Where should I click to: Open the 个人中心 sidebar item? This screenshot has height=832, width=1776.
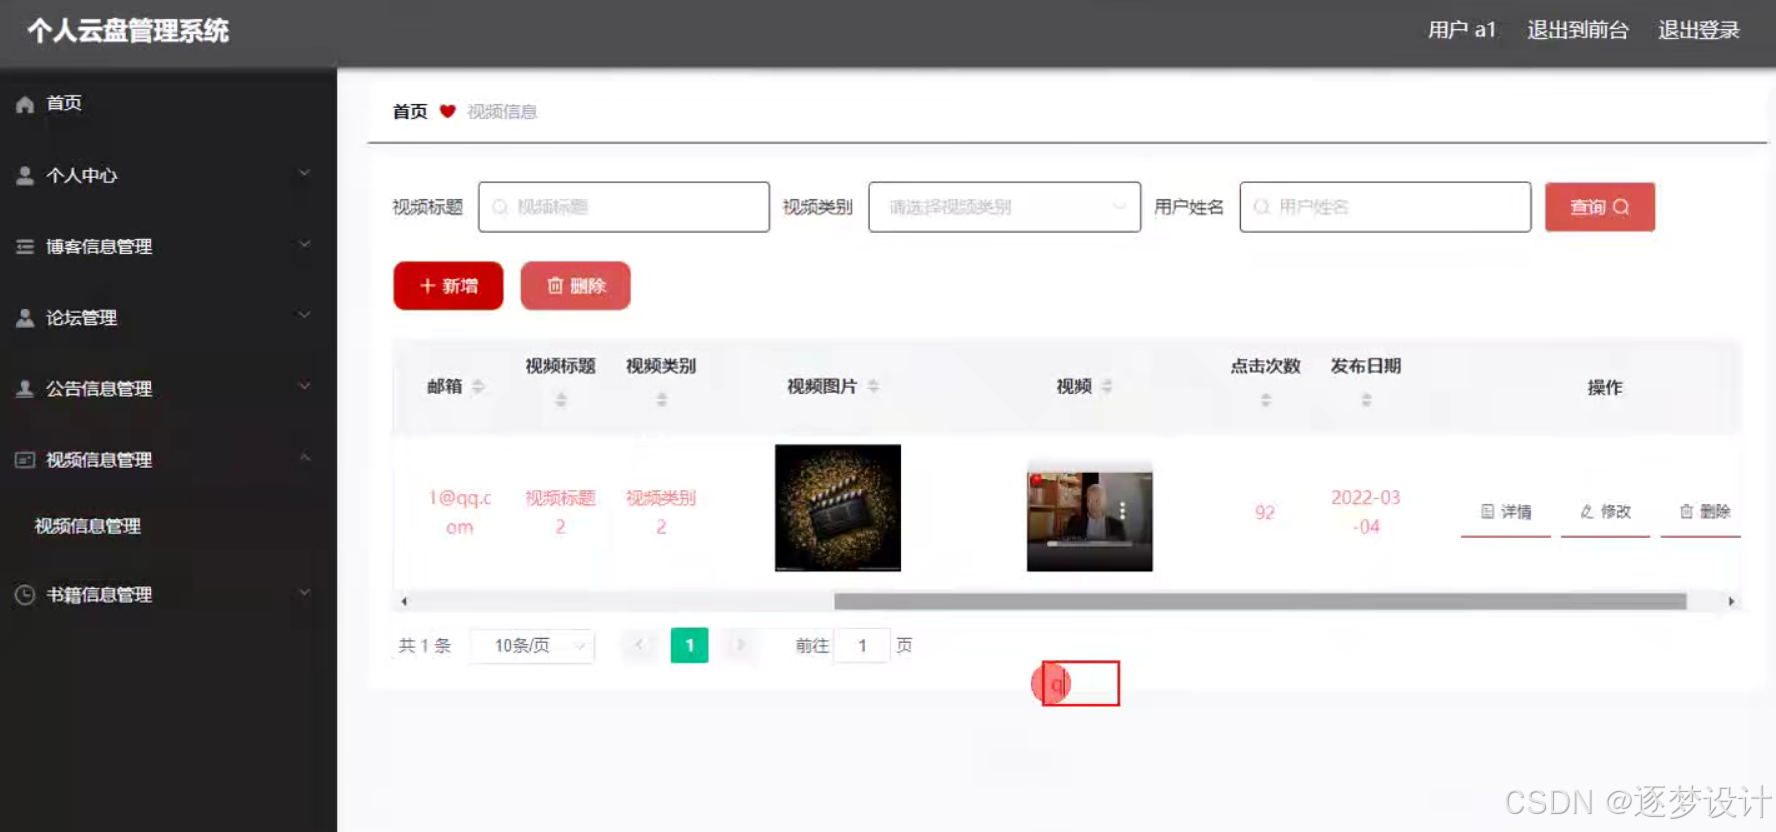click(x=168, y=175)
